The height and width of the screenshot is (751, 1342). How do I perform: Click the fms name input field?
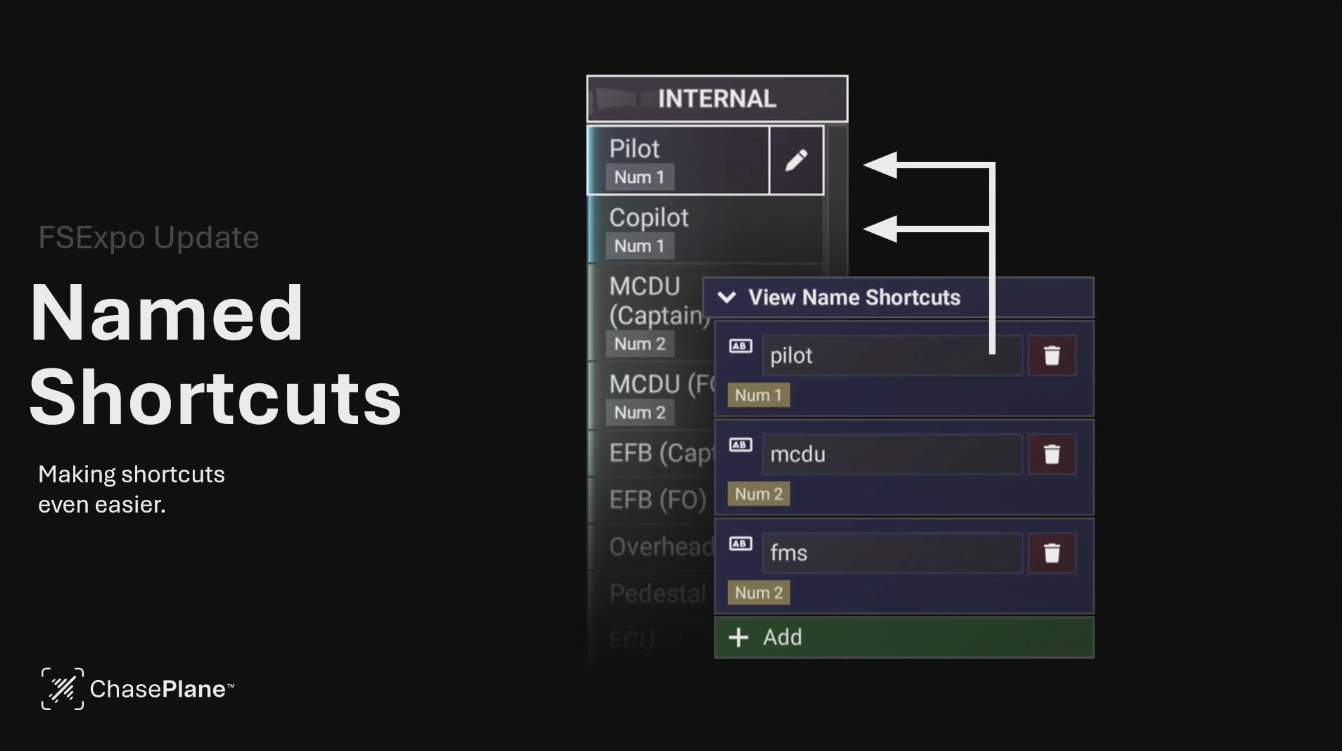892,553
